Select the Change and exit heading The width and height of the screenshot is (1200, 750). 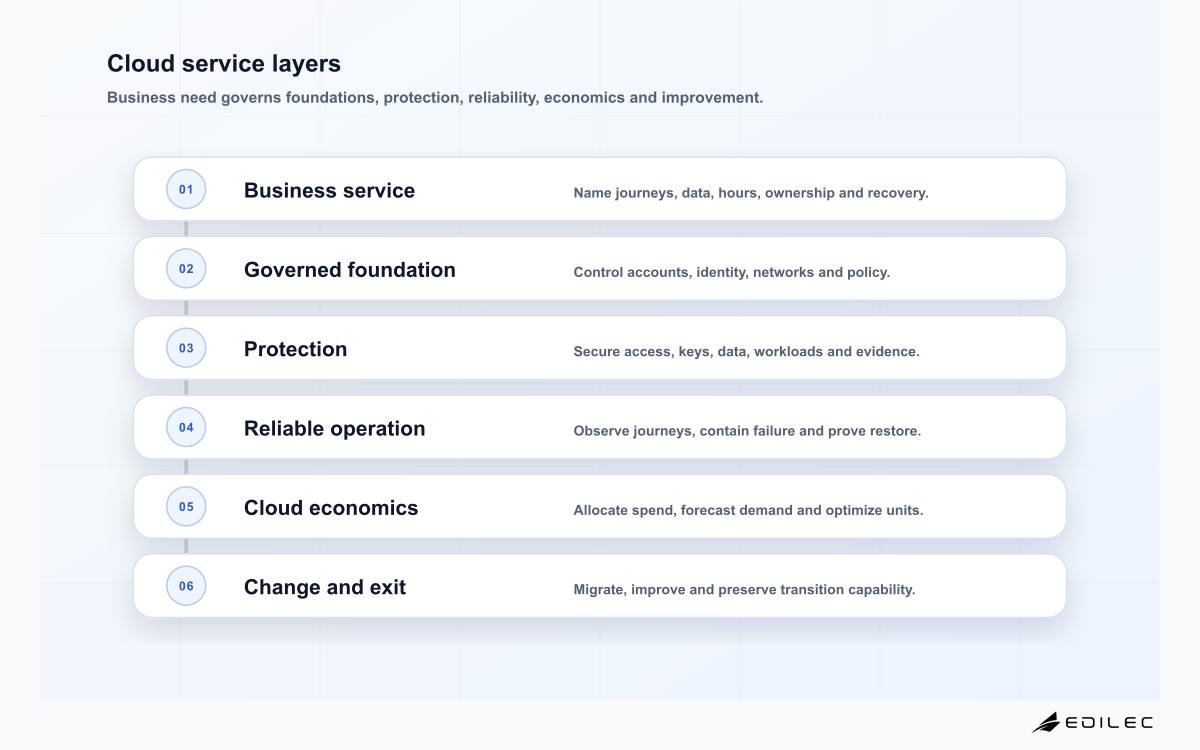click(x=325, y=587)
